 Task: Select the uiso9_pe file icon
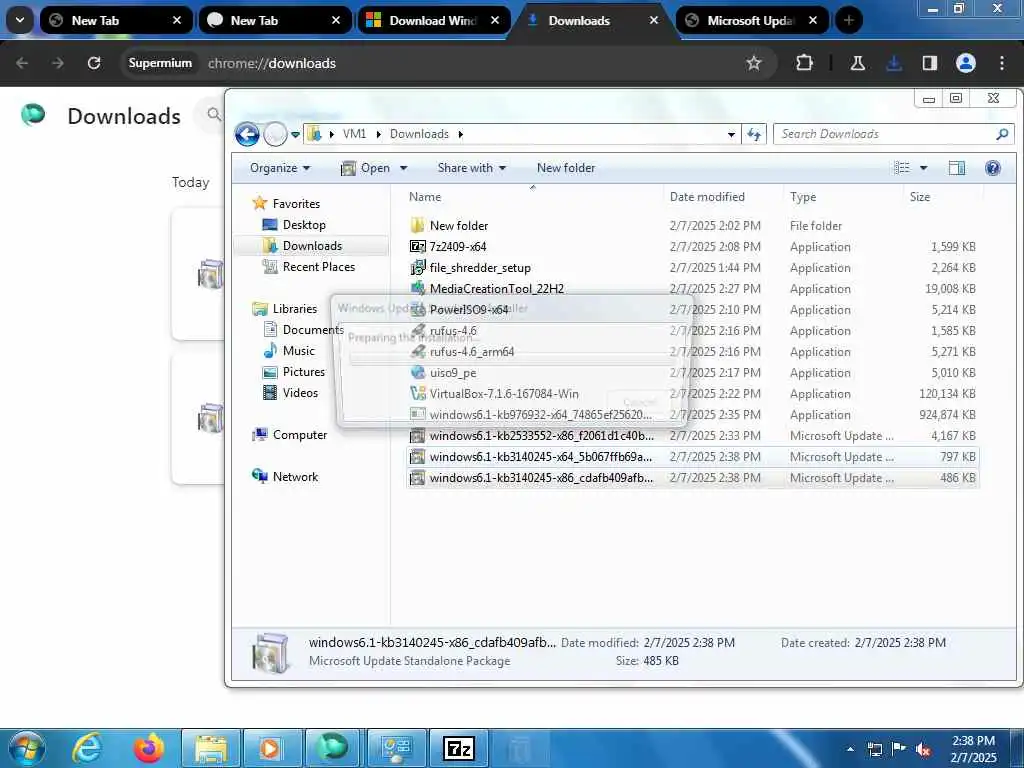point(417,372)
